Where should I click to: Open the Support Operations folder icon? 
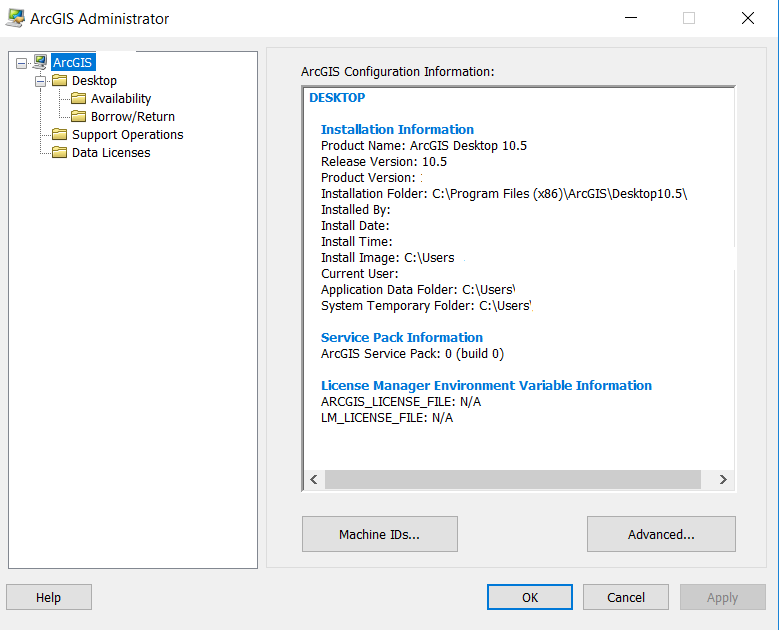click(60, 134)
